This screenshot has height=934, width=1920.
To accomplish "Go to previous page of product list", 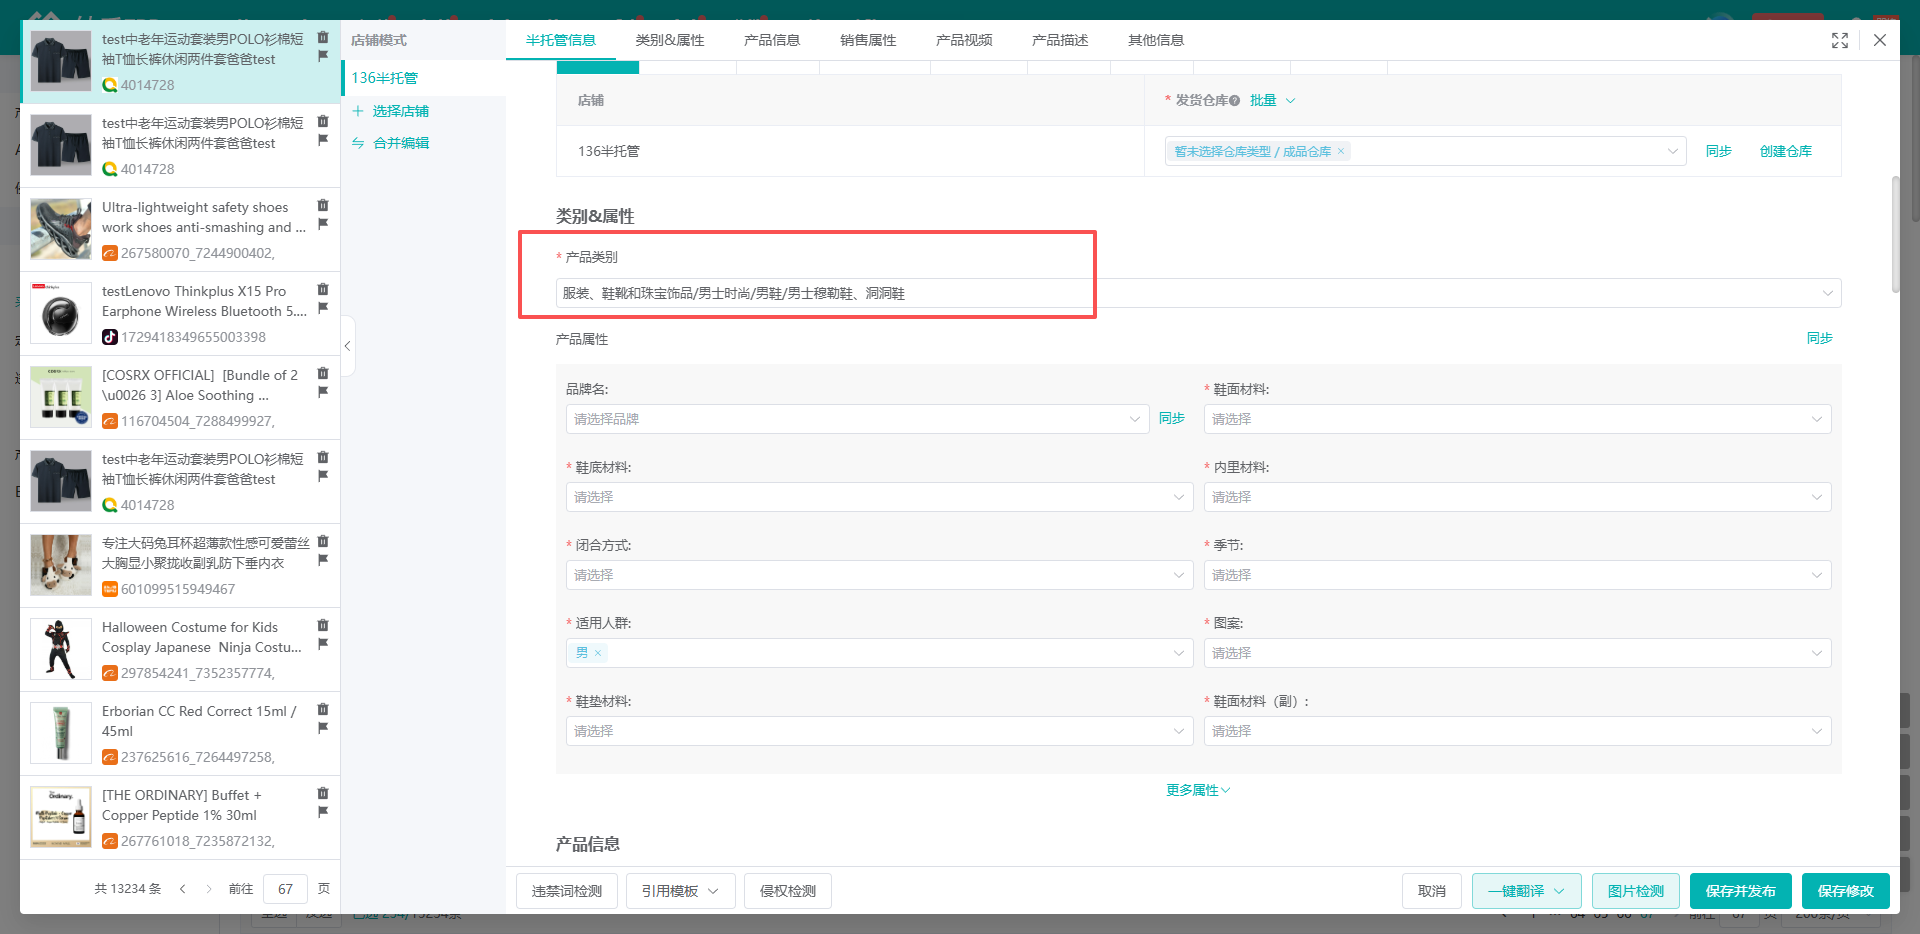I will coord(182,888).
